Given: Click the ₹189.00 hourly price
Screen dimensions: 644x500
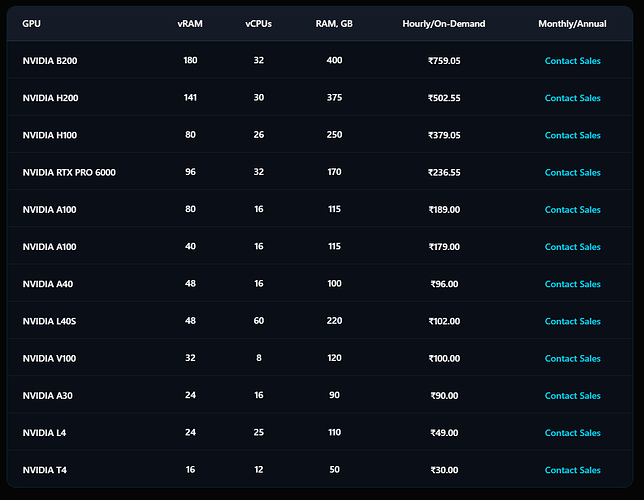Looking at the screenshot, I should (x=444, y=210).
